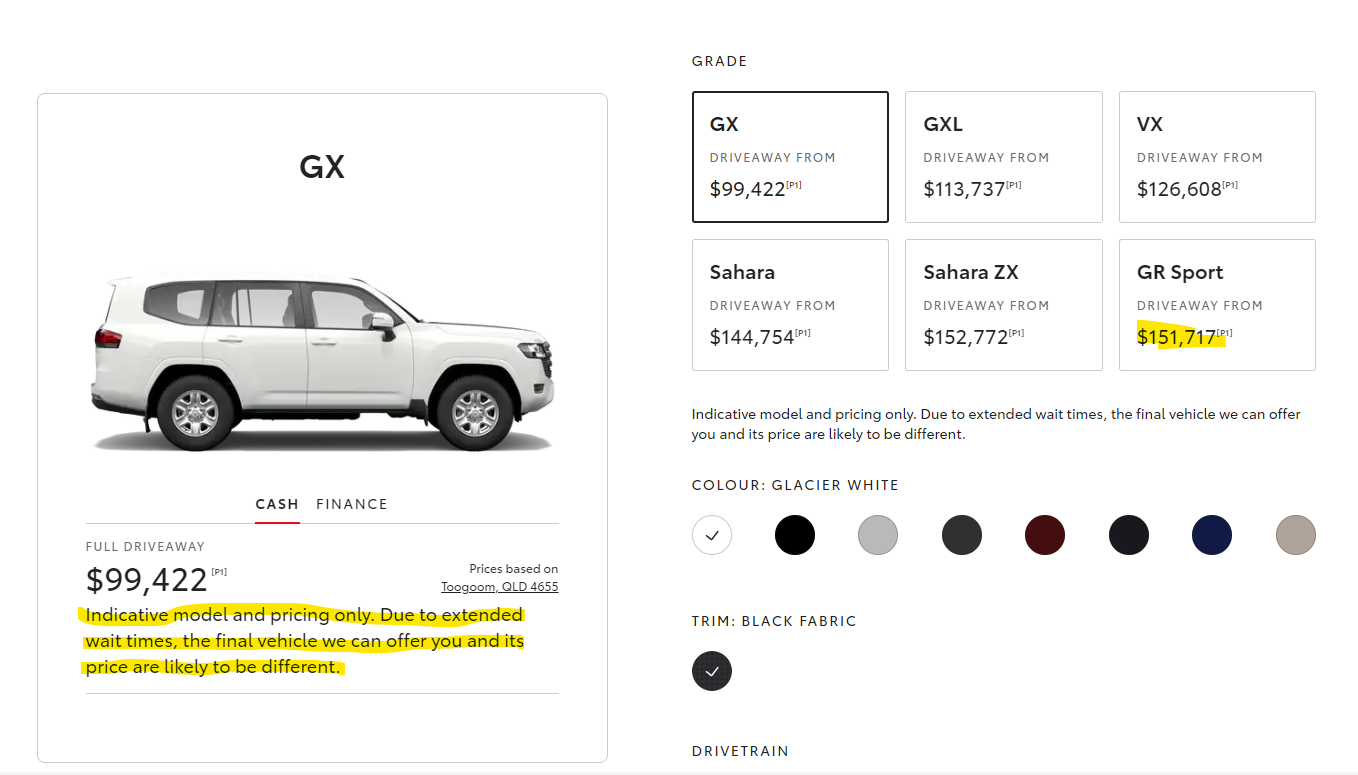Pick the VX grade card
The image size is (1358, 775).
tap(1217, 157)
